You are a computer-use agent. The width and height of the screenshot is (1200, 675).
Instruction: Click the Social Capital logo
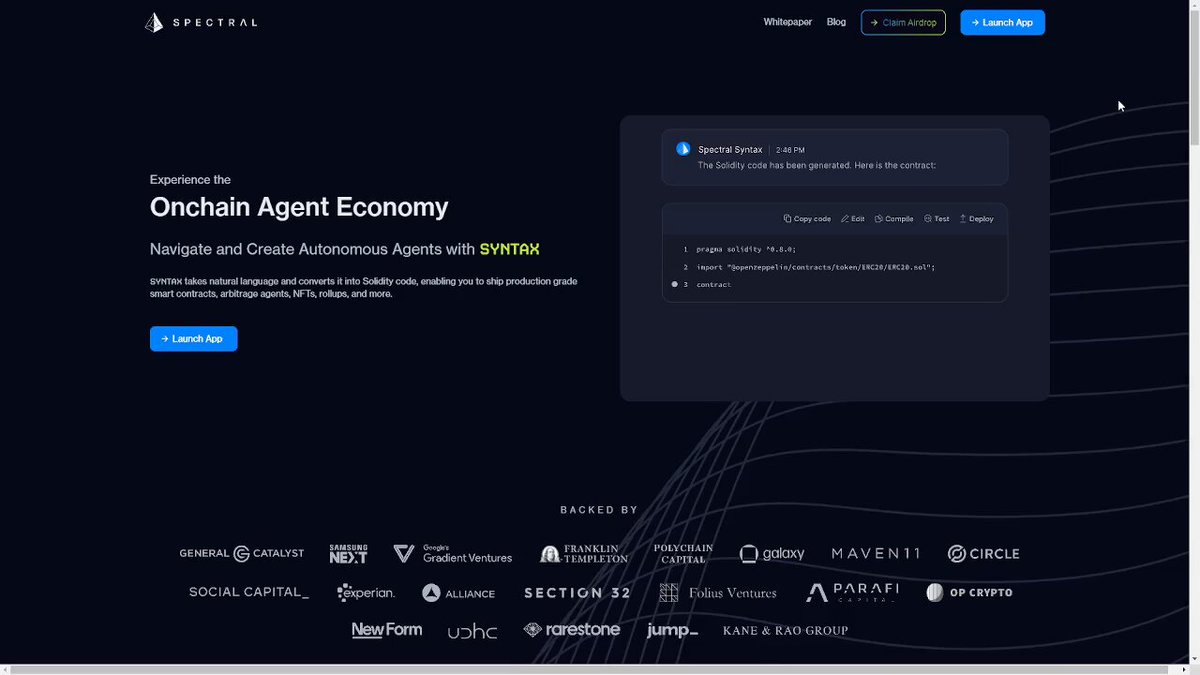coord(249,592)
